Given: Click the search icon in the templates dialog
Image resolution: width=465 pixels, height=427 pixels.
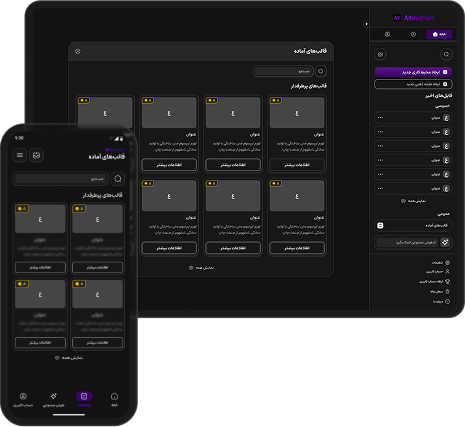Looking at the screenshot, I should pyautogui.click(x=321, y=71).
